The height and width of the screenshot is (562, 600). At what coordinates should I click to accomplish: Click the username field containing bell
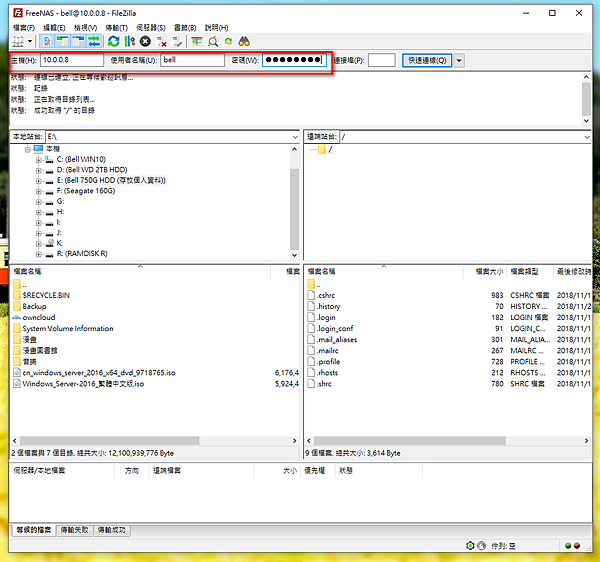click(192, 60)
